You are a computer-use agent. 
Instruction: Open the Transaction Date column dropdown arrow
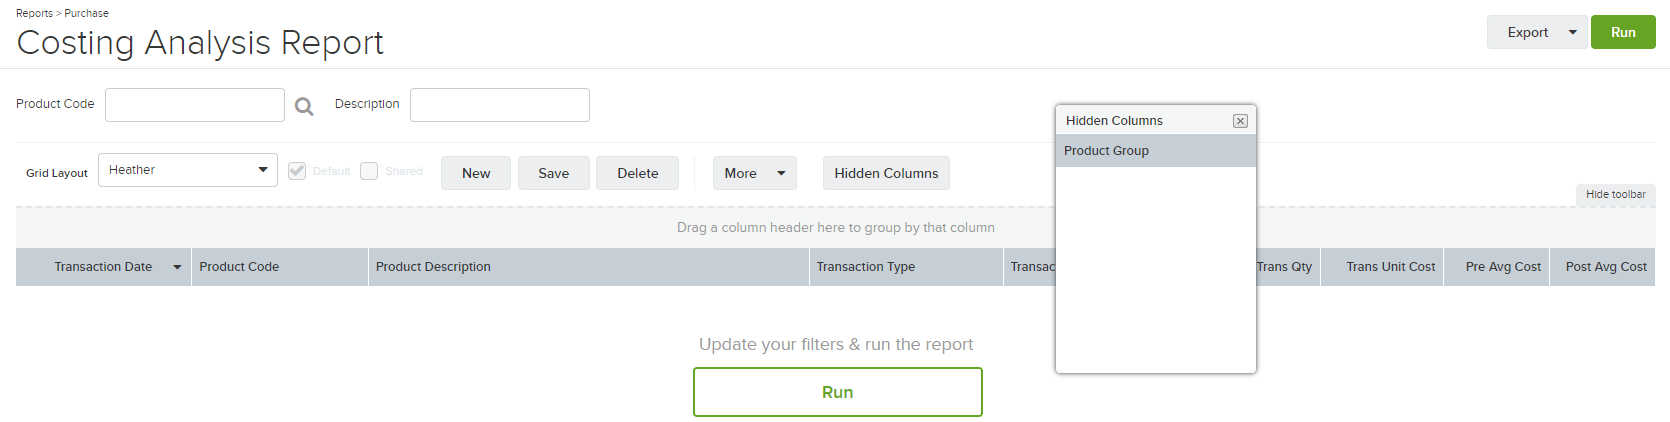[x=177, y=267]
